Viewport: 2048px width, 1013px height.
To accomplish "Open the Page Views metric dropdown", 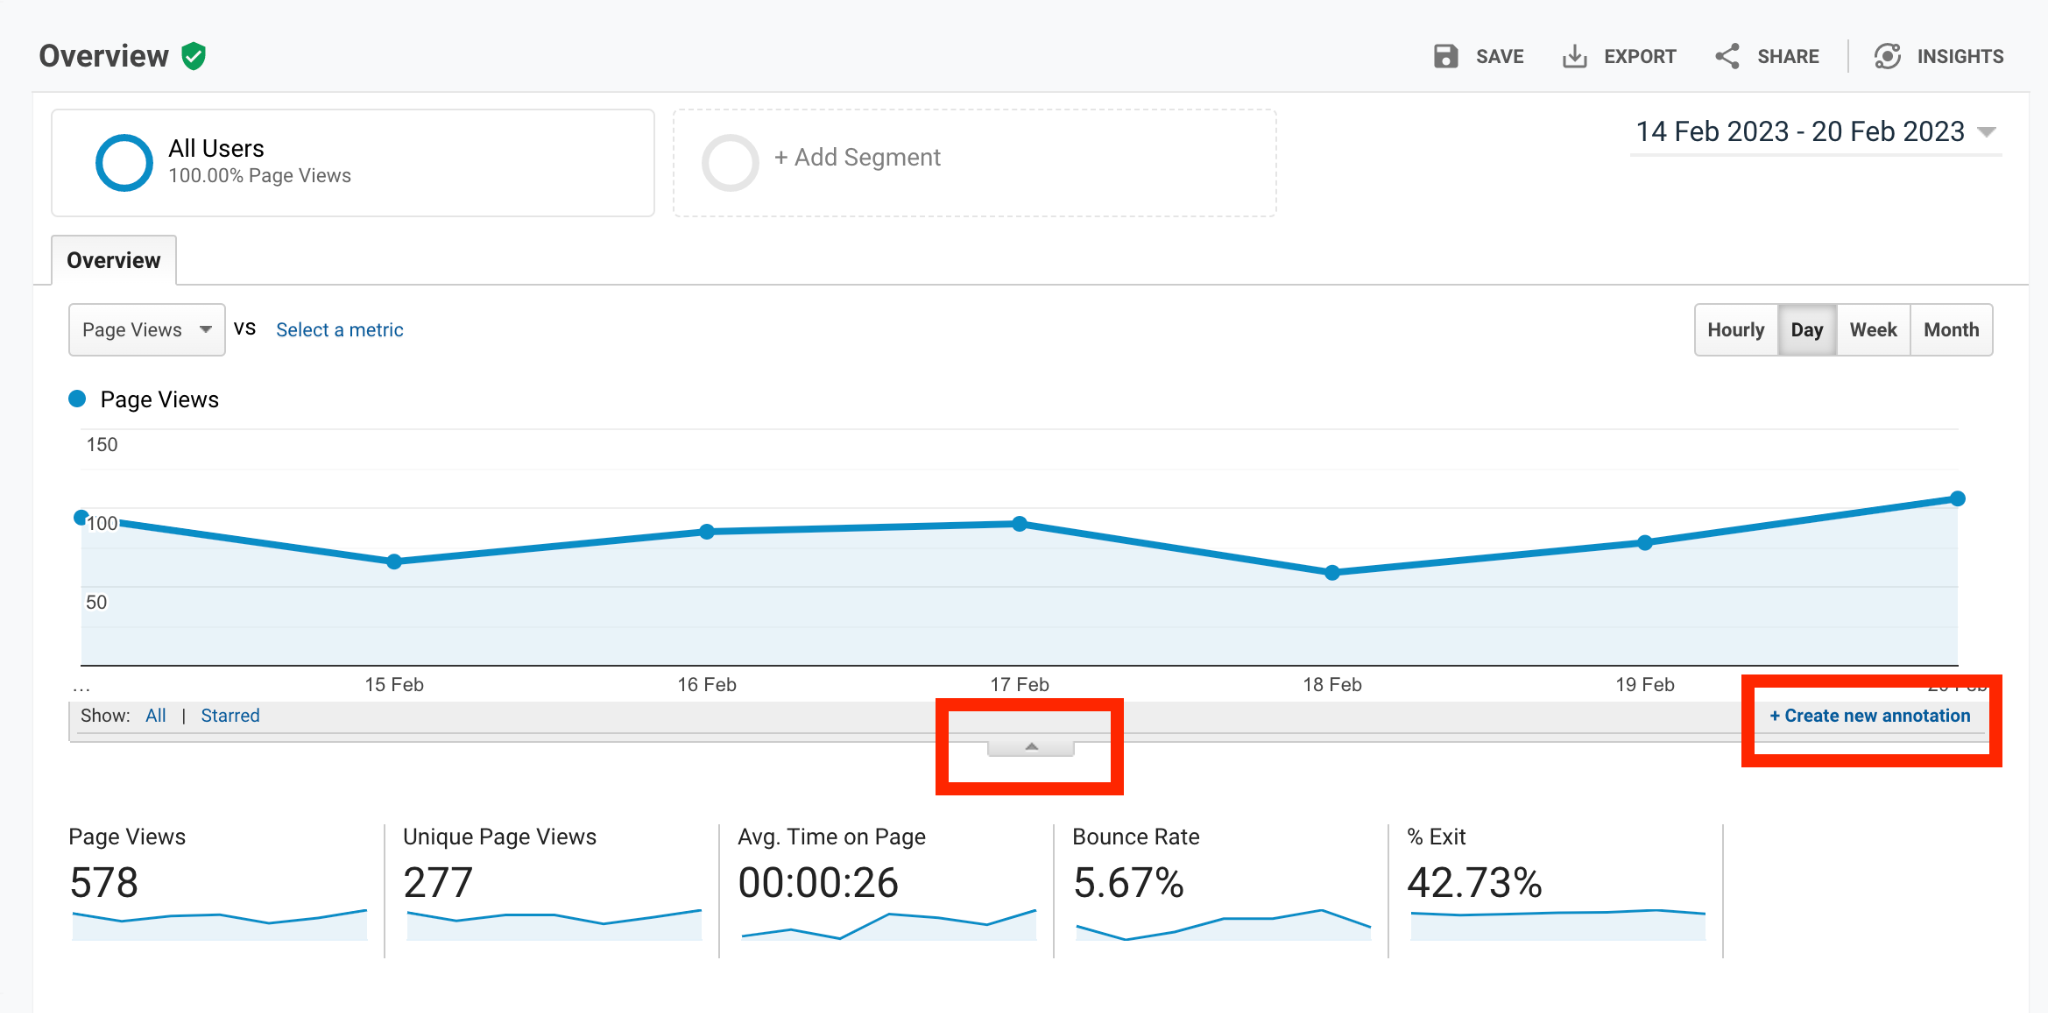I will 147,330.
